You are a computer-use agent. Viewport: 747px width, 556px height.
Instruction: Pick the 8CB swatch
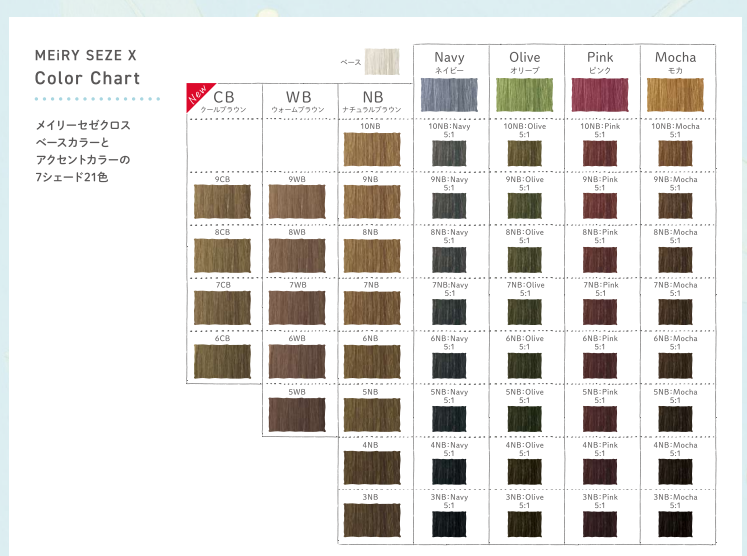point(222,255)
